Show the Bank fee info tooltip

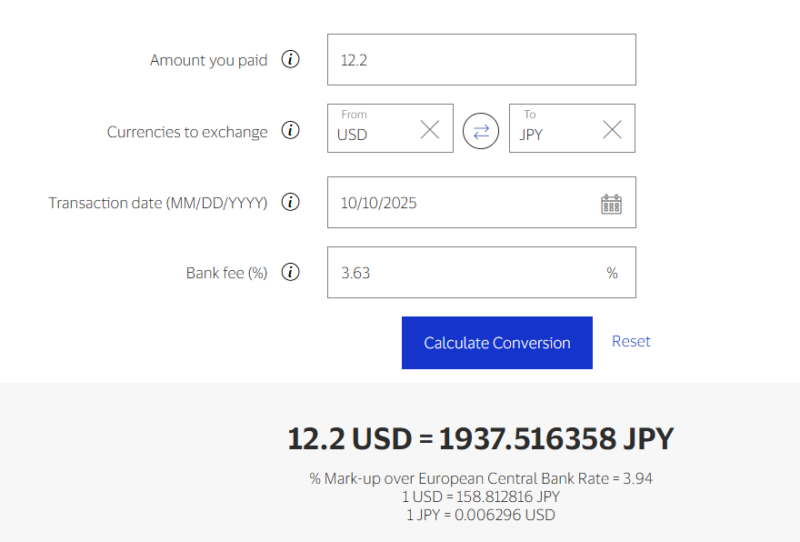click(x=291, y=272)
